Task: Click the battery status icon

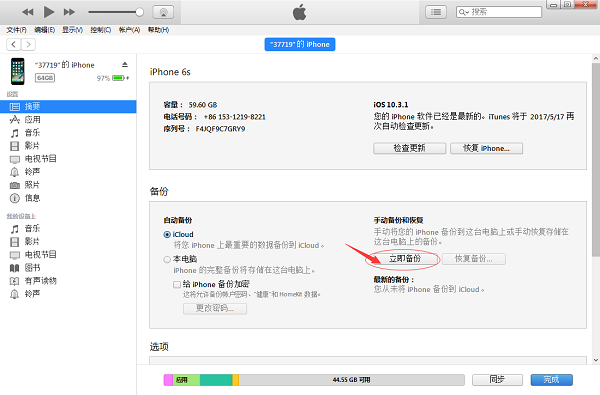Action: [x=118, y=78]
